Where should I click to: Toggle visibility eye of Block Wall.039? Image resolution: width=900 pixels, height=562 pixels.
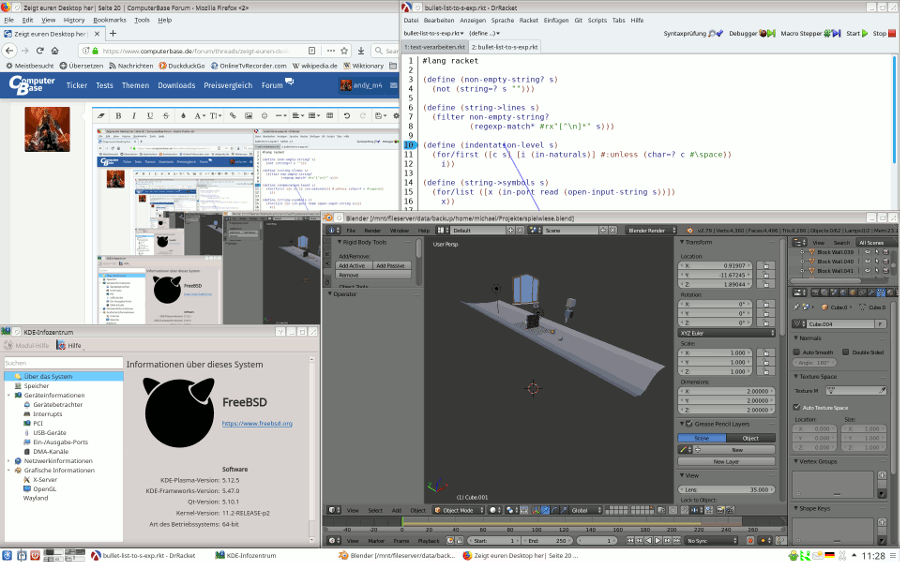[868, 252]
